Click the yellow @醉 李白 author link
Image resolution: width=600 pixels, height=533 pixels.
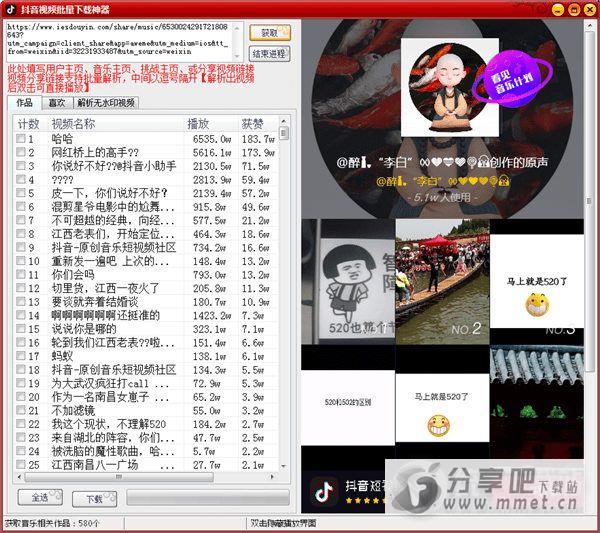(443, 181)
